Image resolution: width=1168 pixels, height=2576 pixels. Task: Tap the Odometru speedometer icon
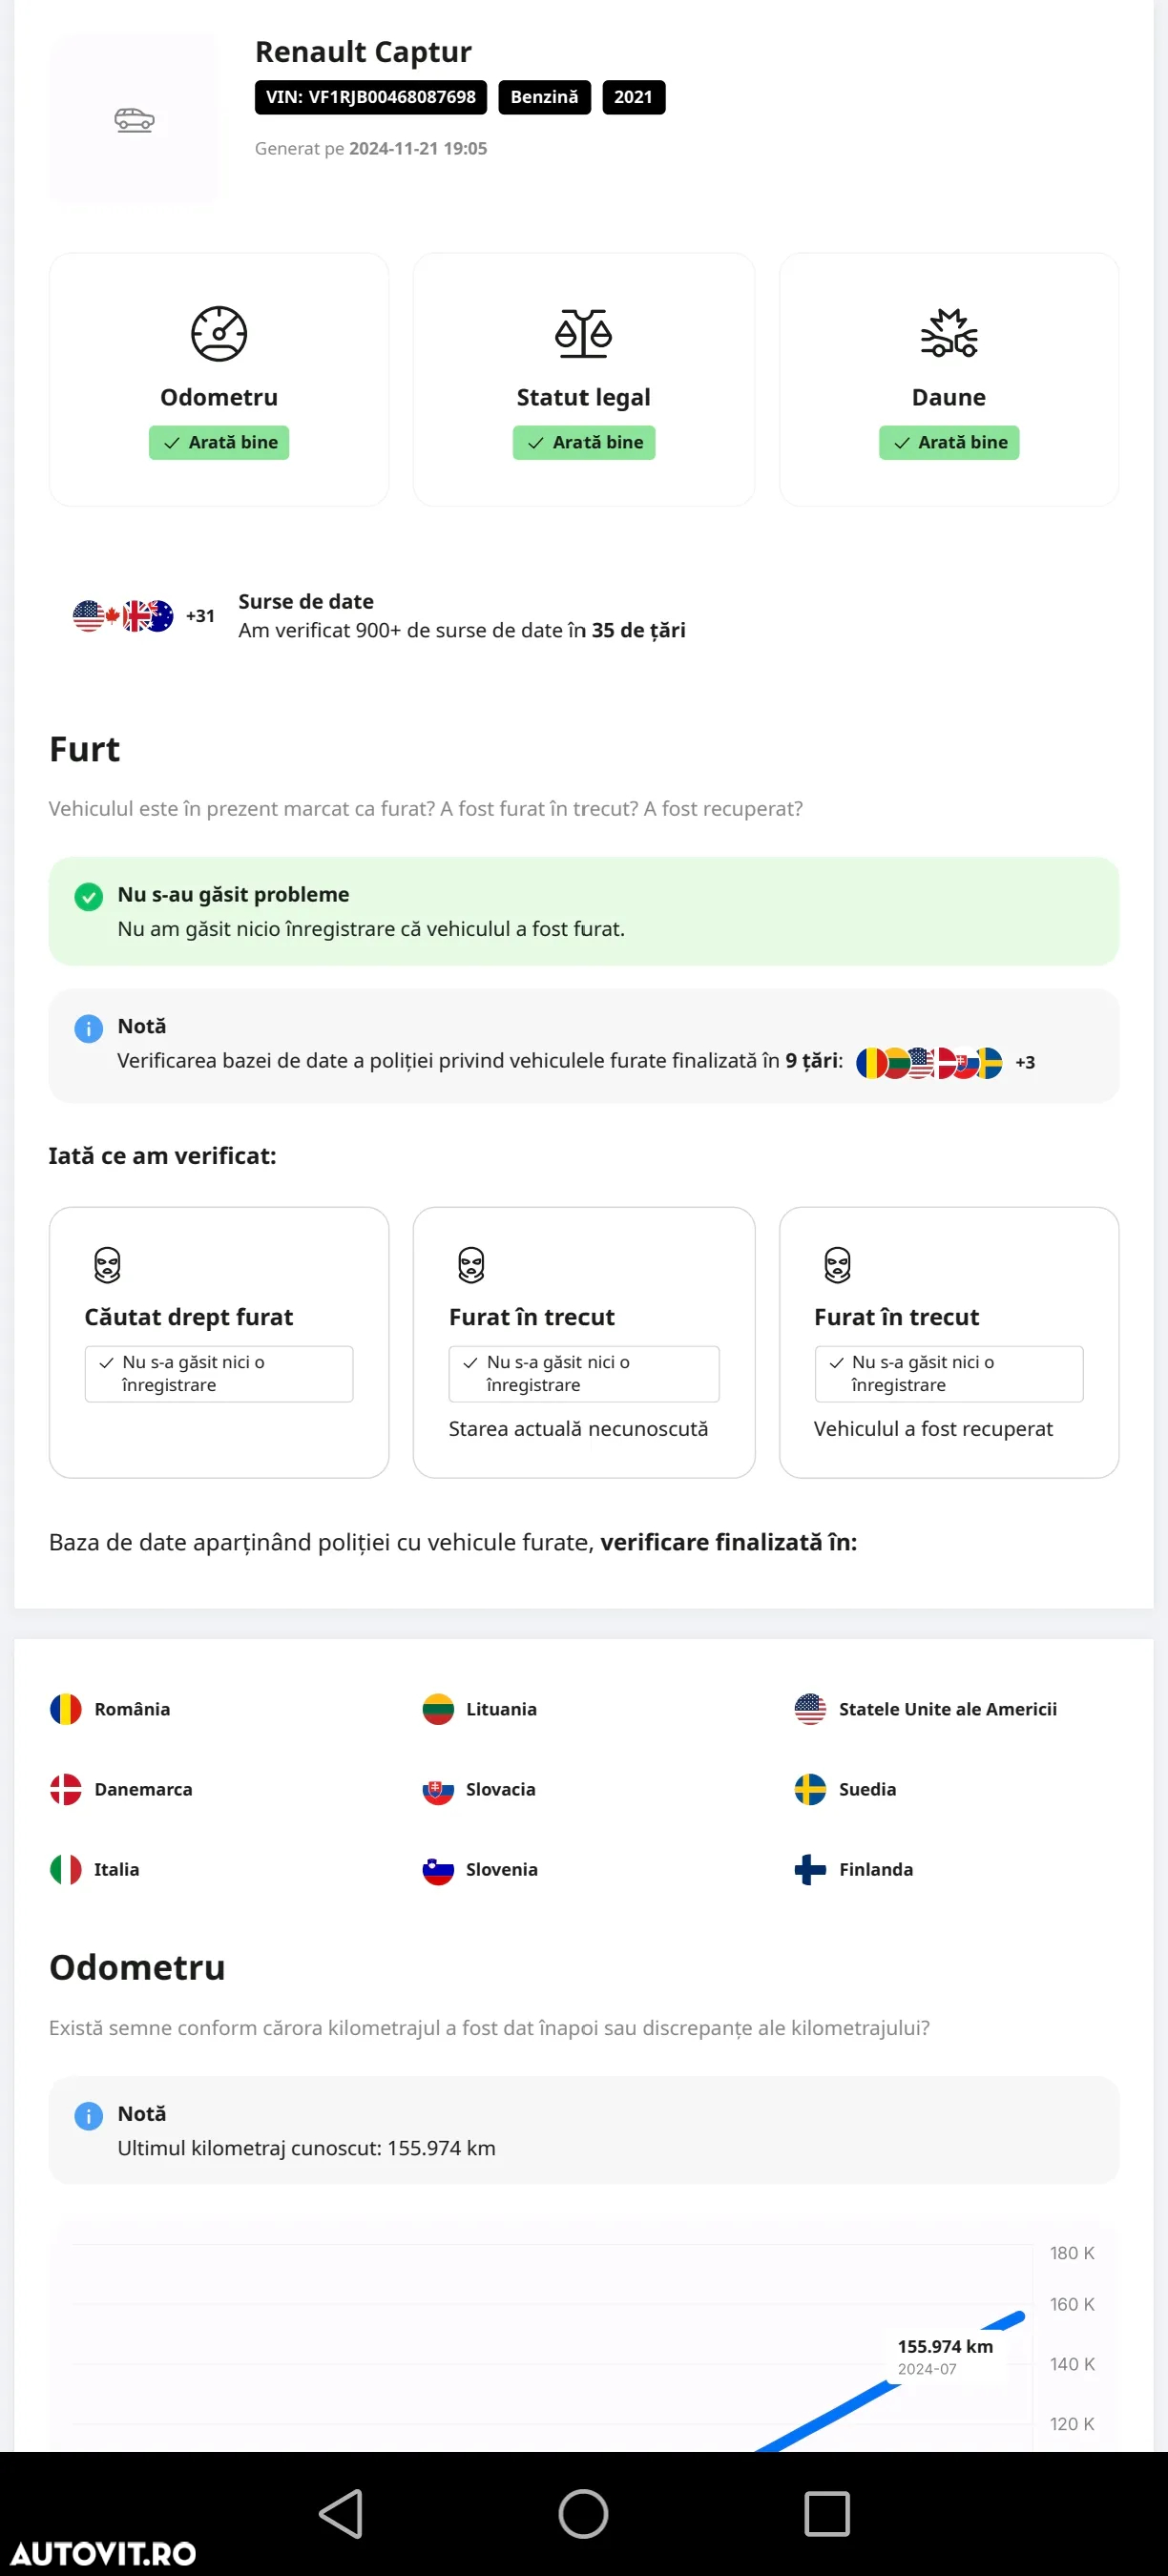[x=219, y=333]
